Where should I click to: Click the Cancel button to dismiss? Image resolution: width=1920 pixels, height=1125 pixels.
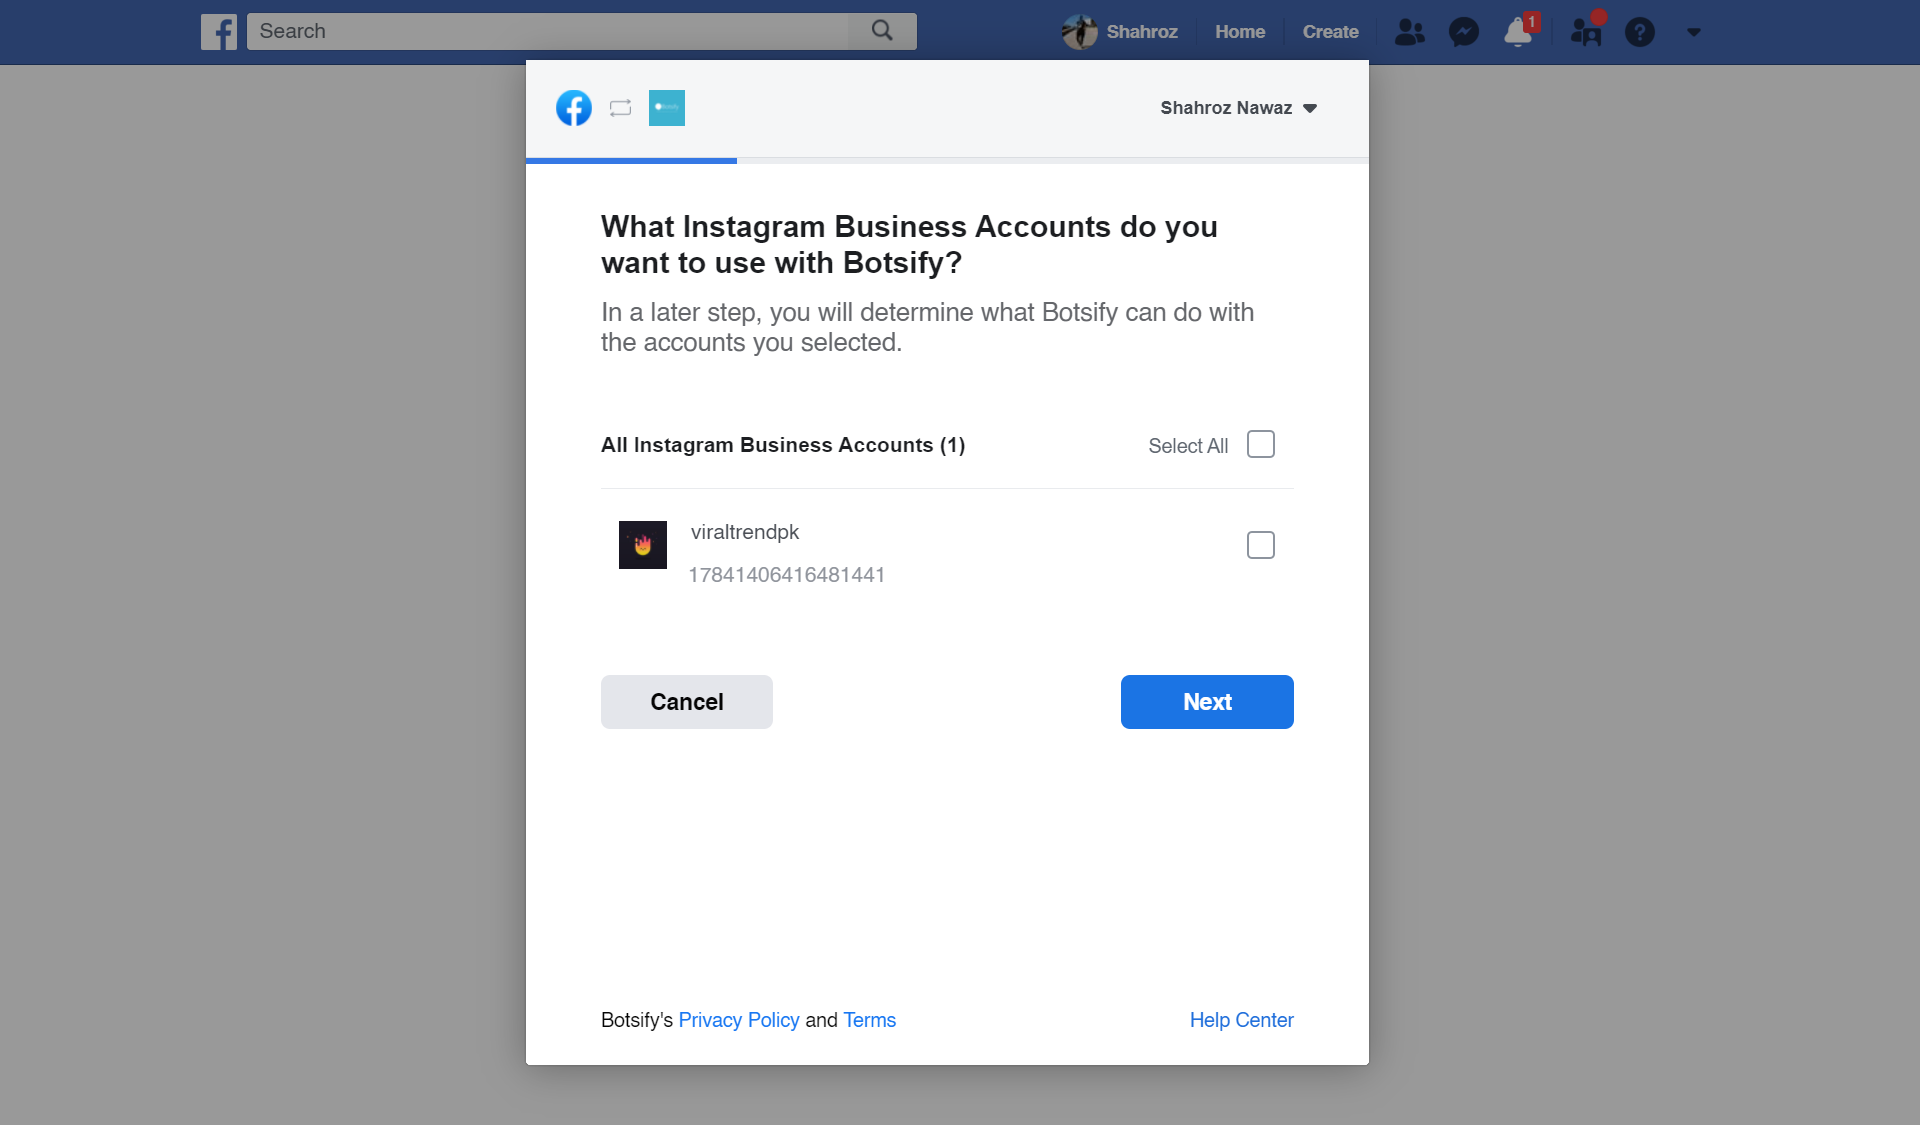[x=686, y=700]
